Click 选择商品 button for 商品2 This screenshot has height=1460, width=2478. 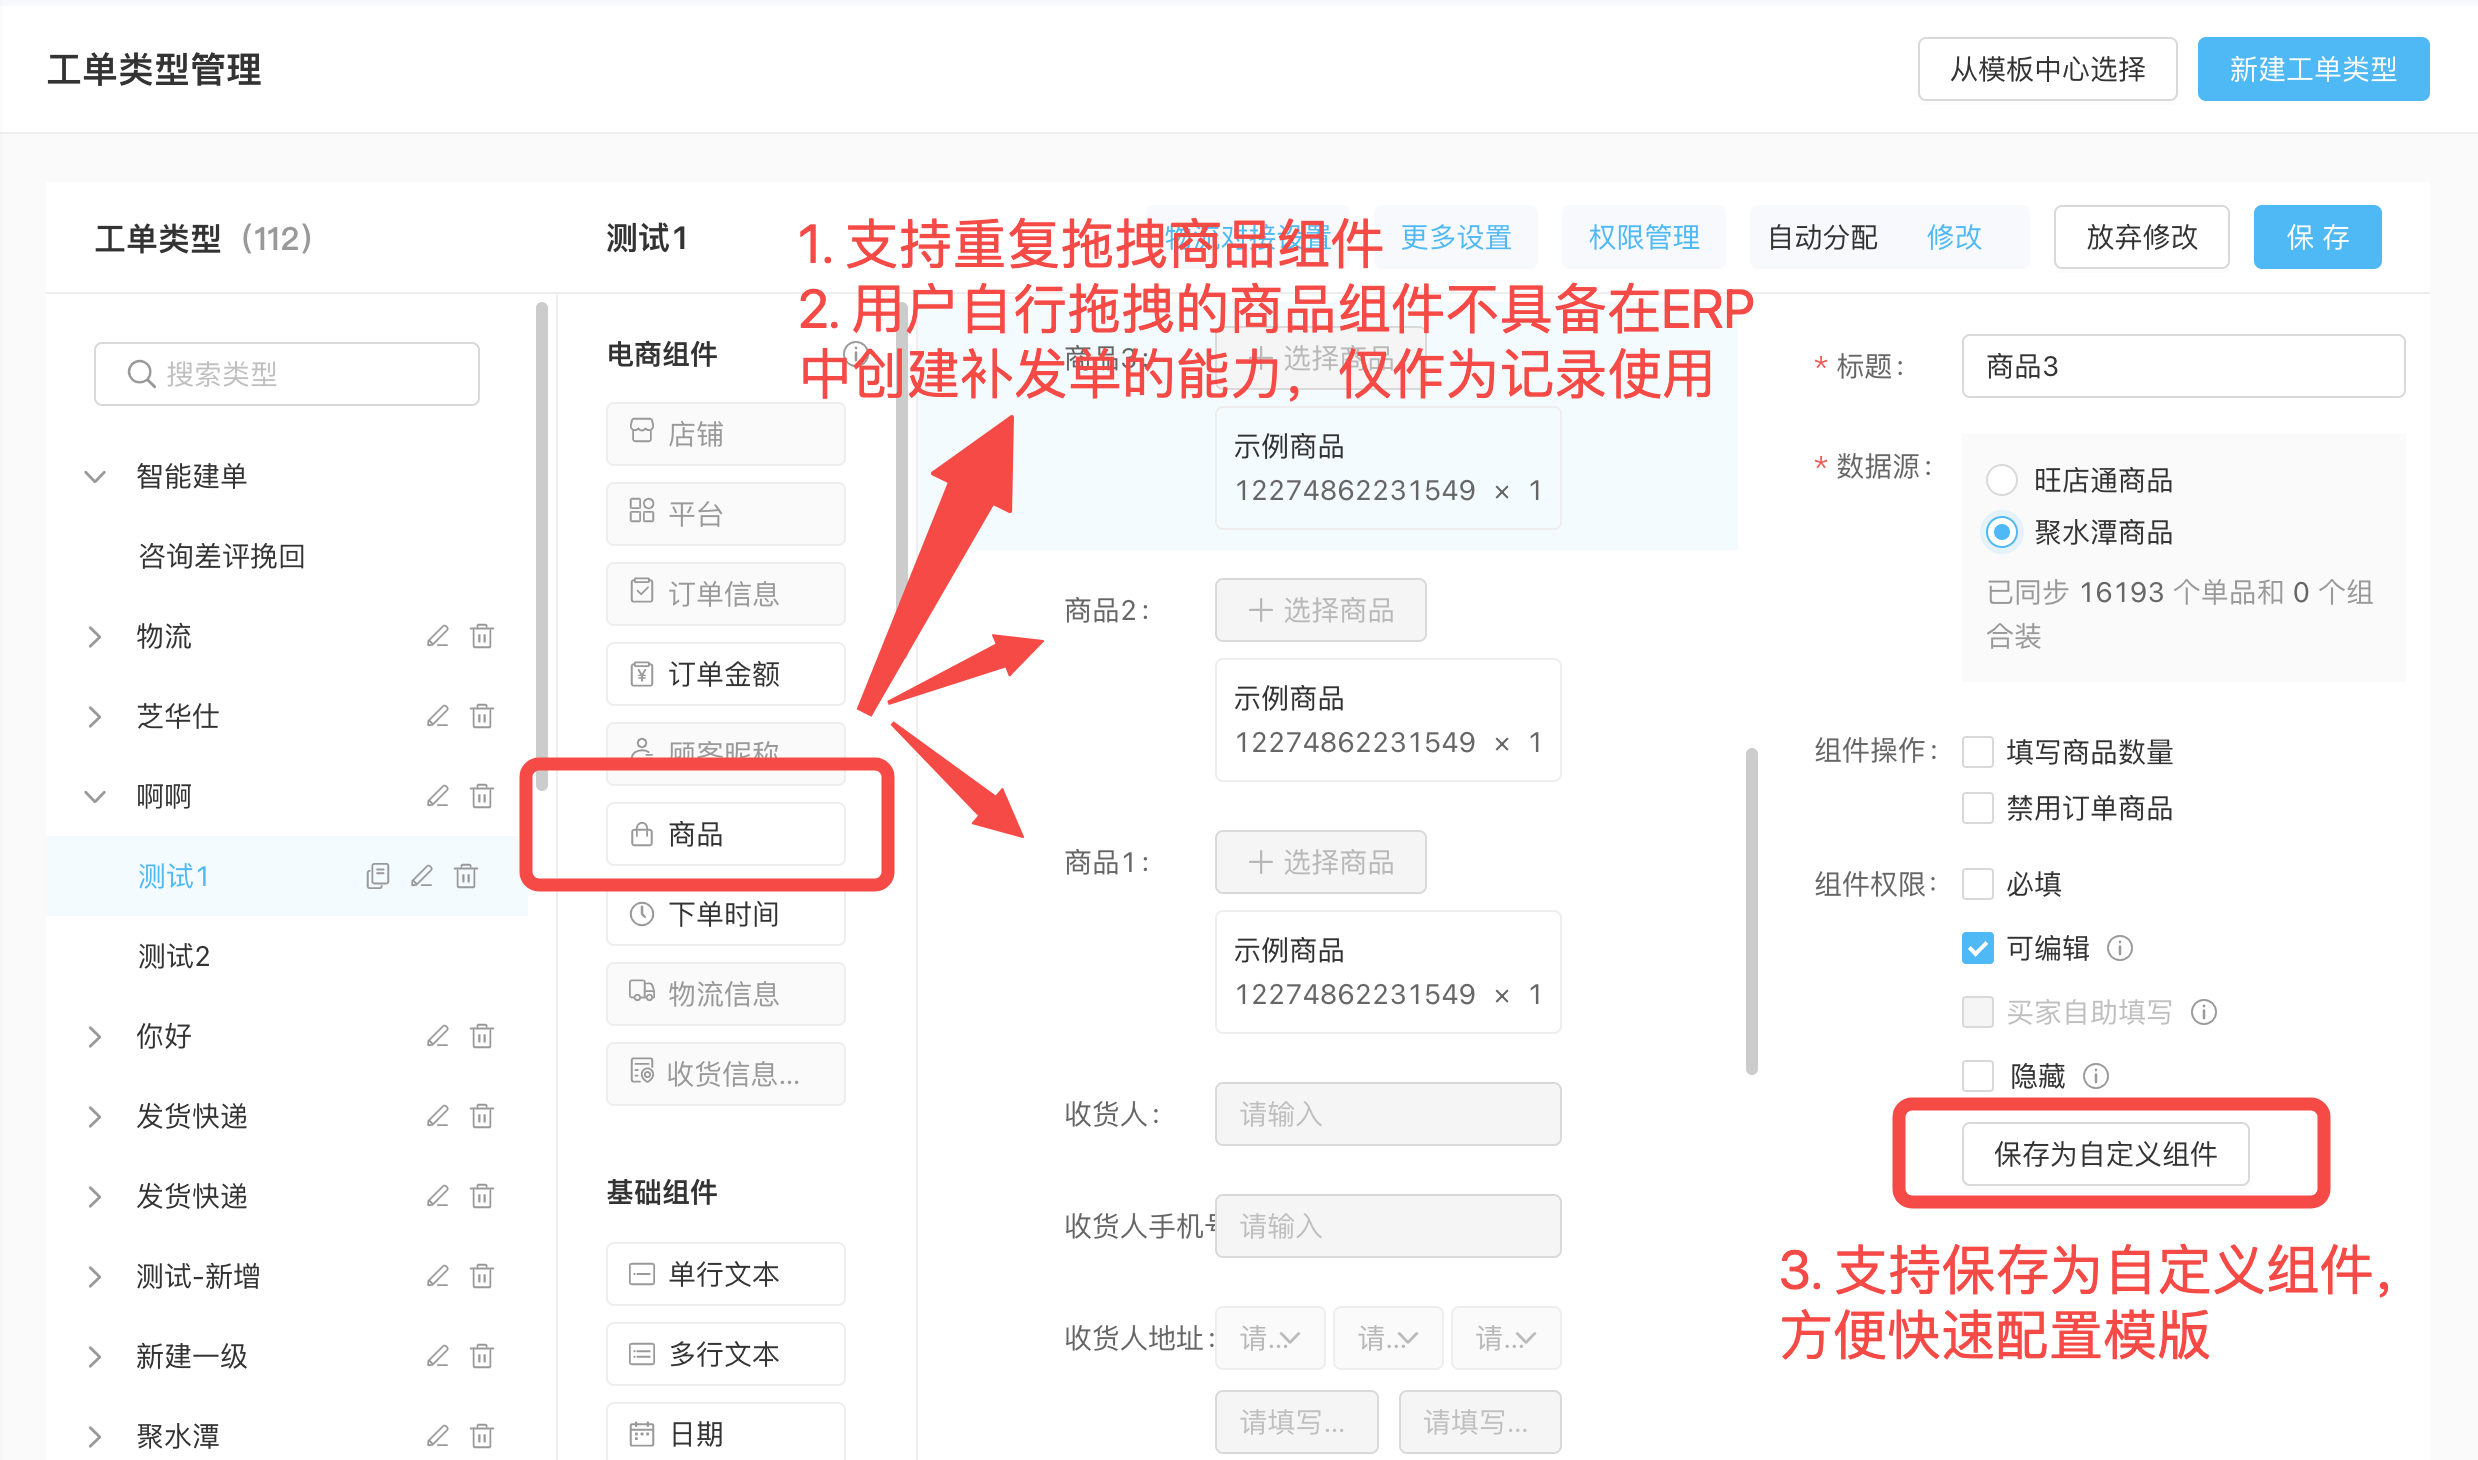(1320, 610)
